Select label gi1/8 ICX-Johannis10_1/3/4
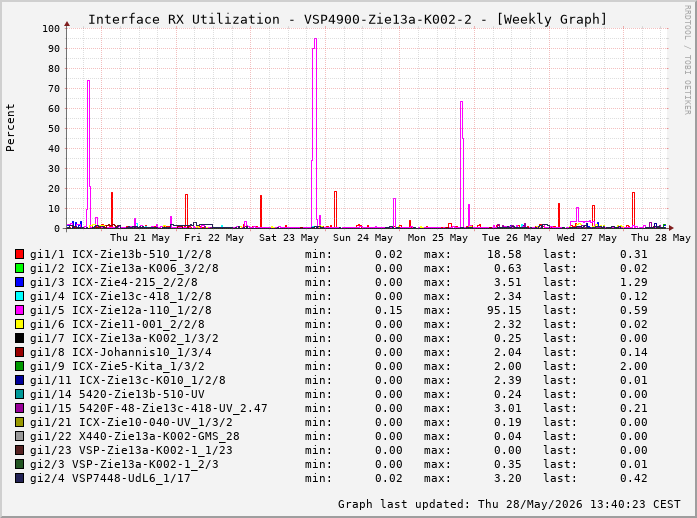This screenshot has height=518, width=697. pyautogui.click(x=121, y=352)
